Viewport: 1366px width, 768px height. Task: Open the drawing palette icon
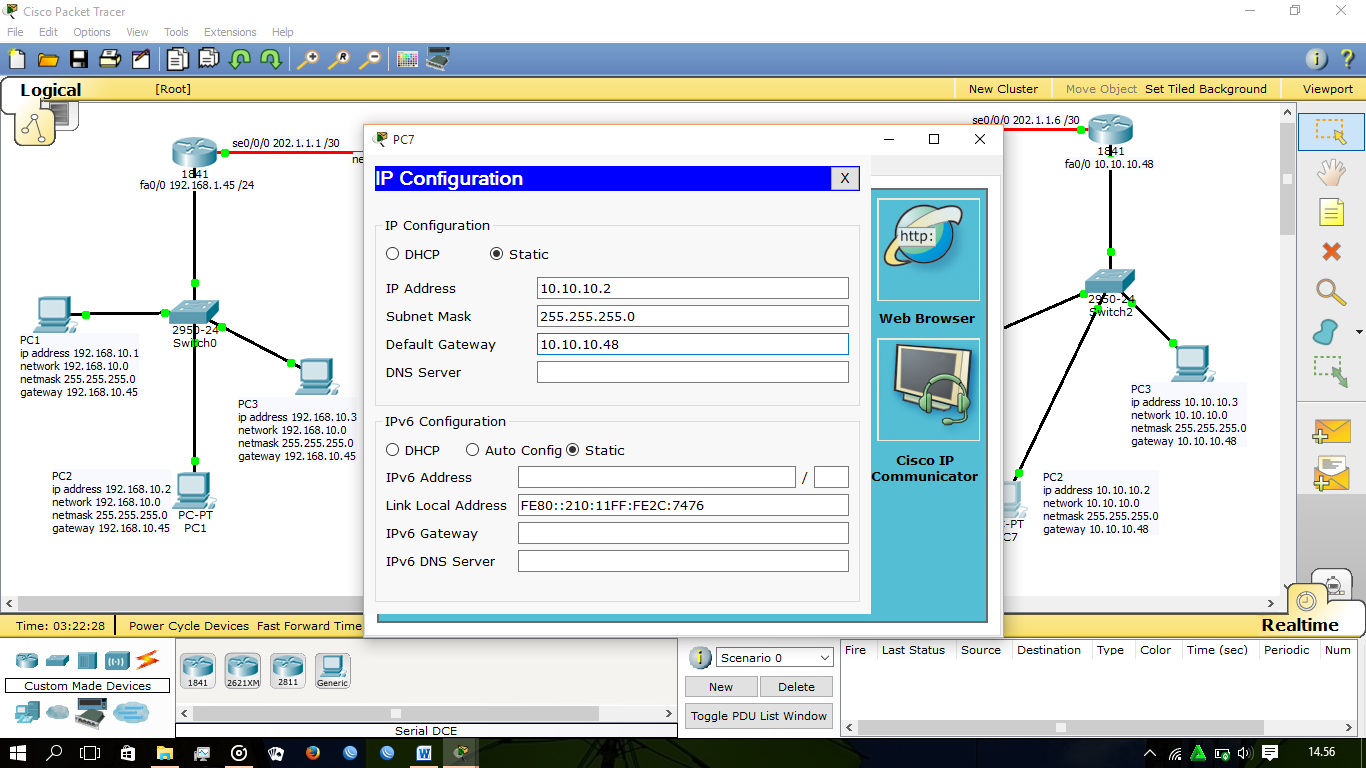pyautogui.click(x=407, y=59)
